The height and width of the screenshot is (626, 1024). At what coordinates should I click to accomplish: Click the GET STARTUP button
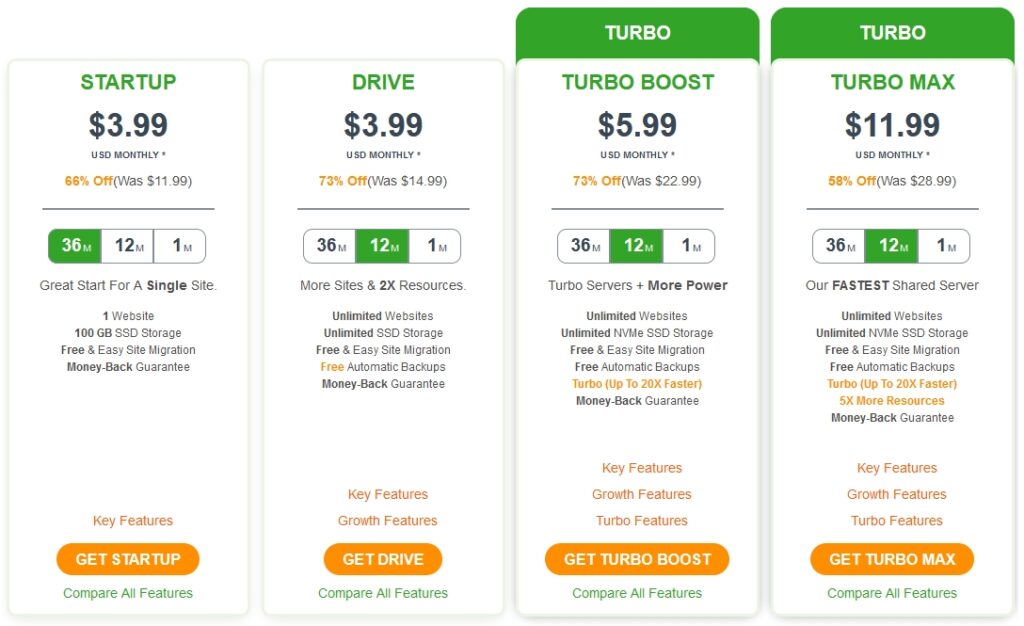point(128,559)
